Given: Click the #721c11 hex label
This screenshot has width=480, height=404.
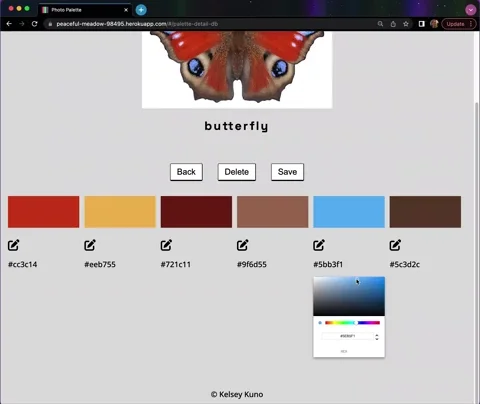Looking at the screenshot, I should tap(176, 265).
